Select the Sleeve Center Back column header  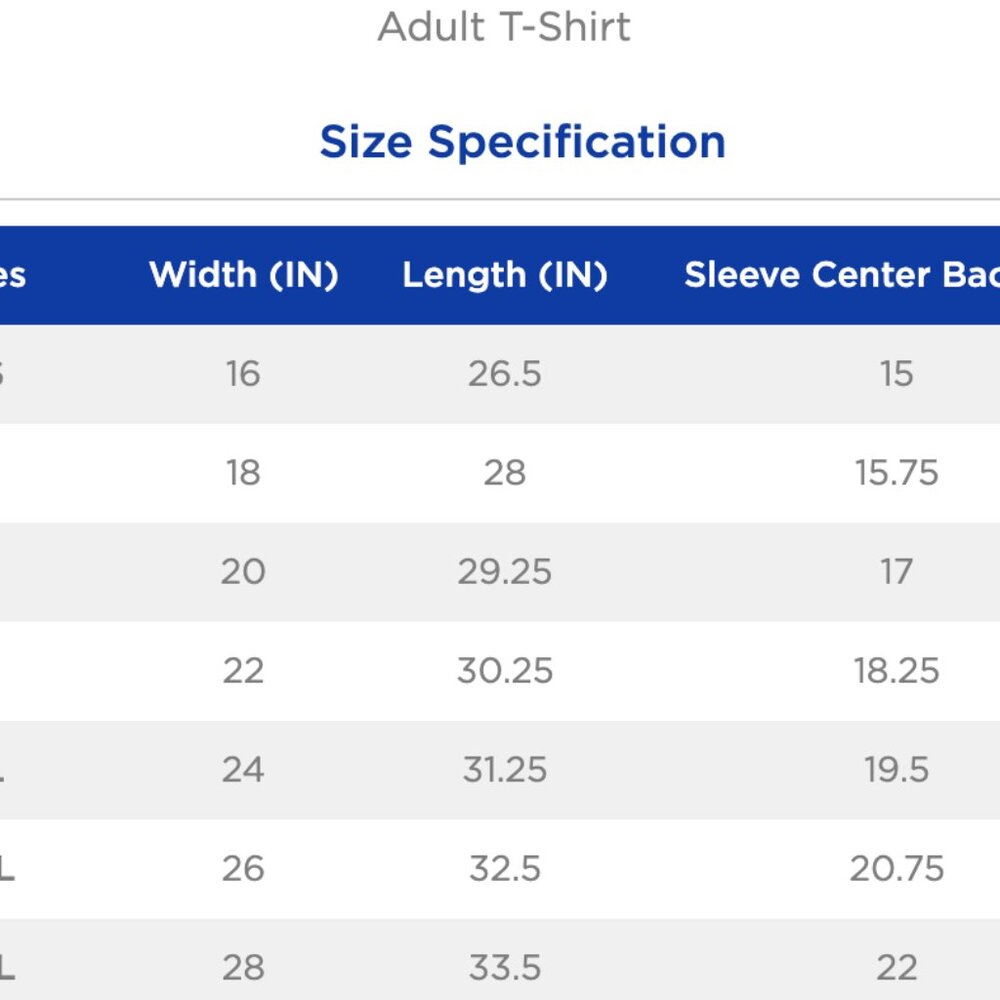click(842, 275)
